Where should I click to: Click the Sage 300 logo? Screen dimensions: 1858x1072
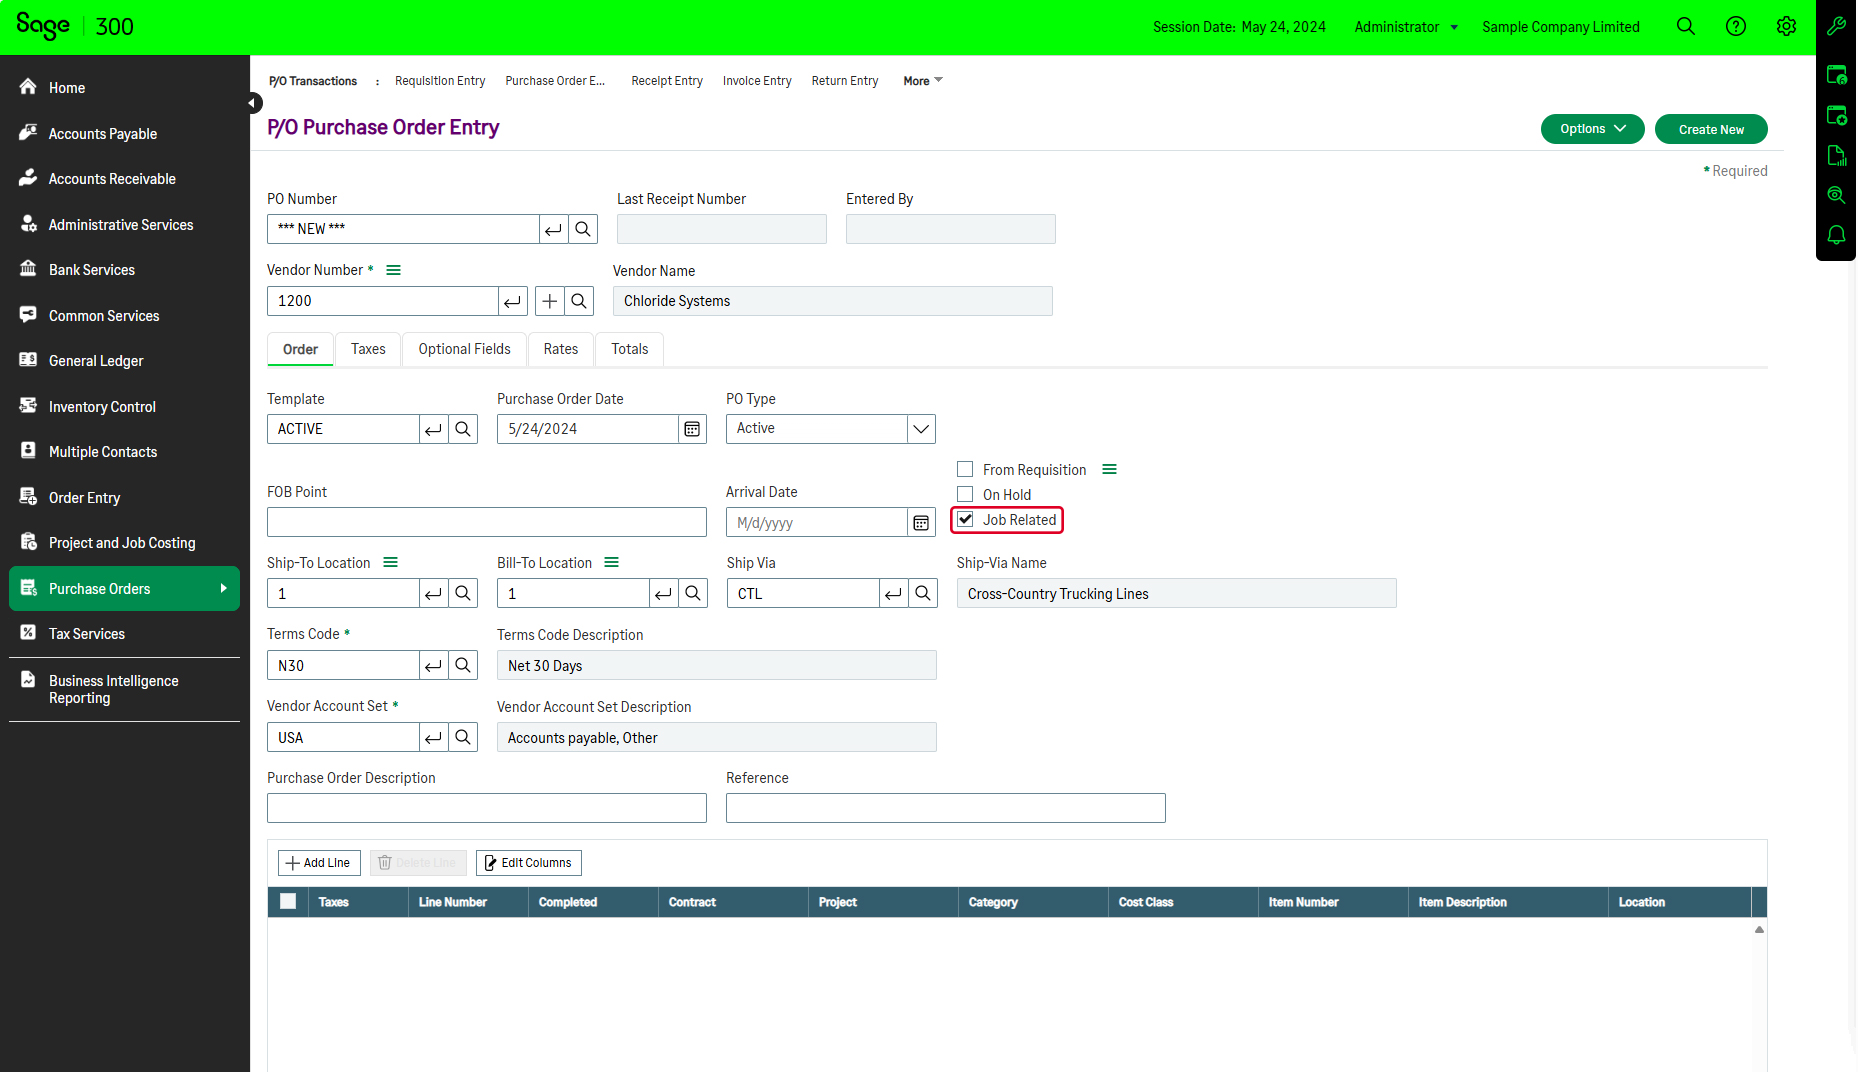coord(75,26)
